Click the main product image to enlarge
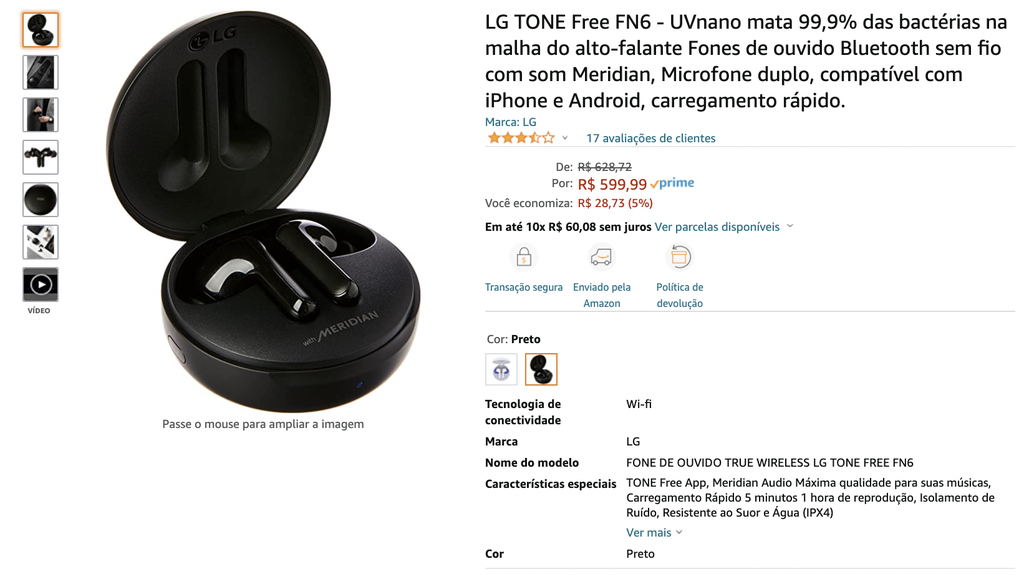Image resolution: width=1024 pixels, height=579 pixels. pyautogui.click(x=263, y=212)
